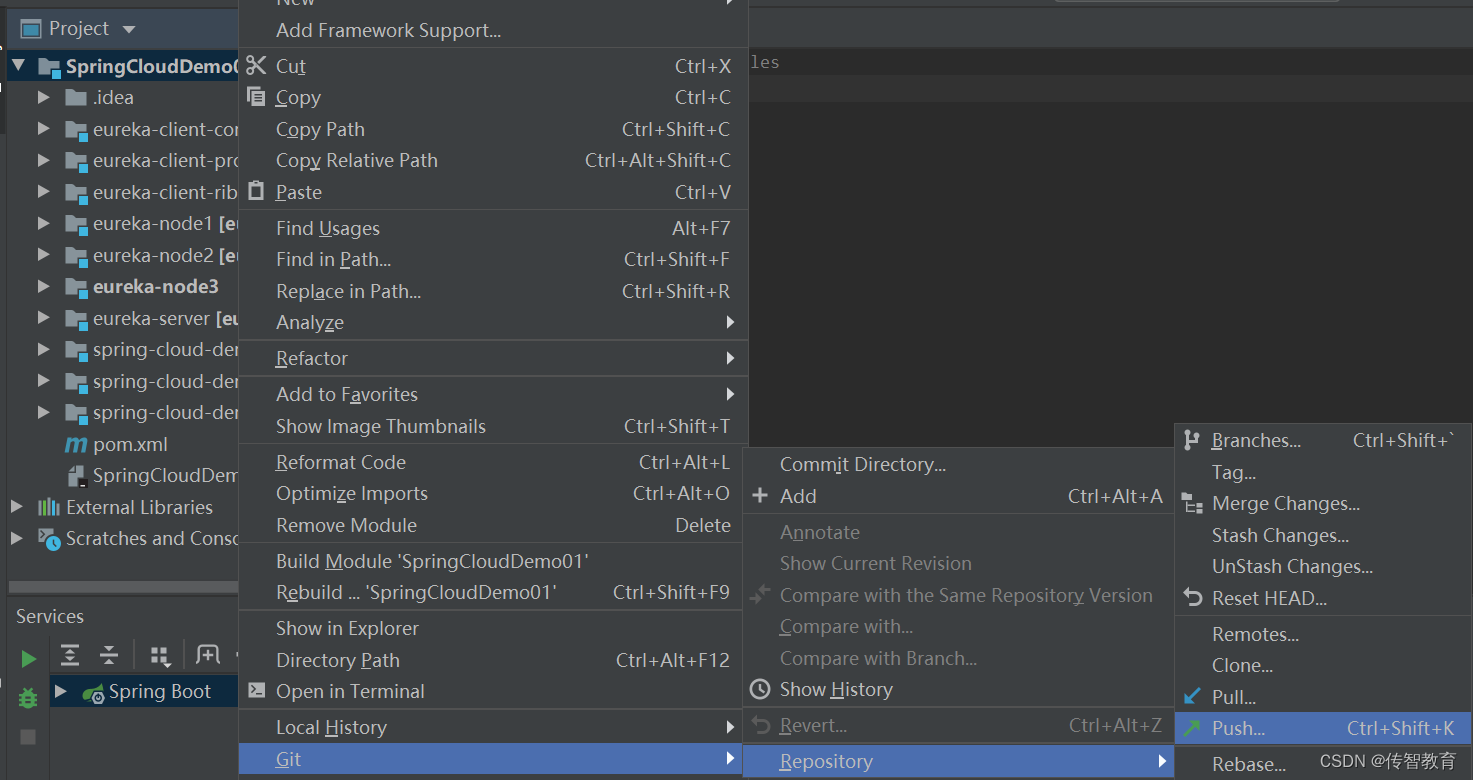Click the Scratches and Consoles icon
Screen dimensions: 1473x780
click(49, 538)
